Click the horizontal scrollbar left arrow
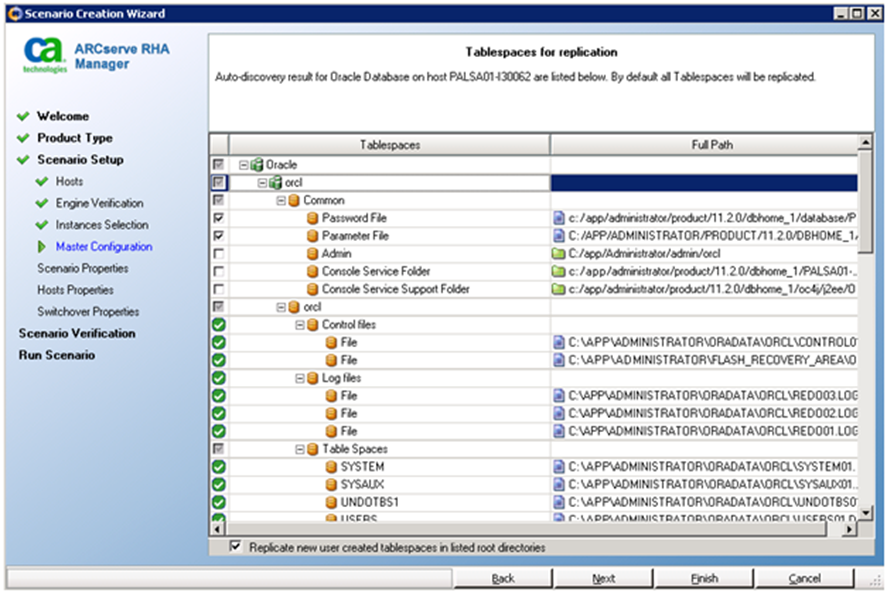 [x=218, y=529]
